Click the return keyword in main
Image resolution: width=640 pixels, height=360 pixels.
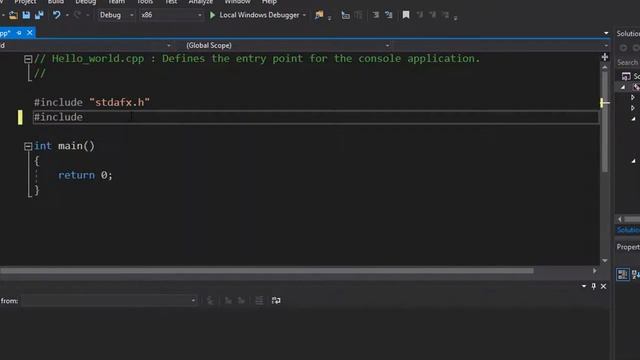76,175
